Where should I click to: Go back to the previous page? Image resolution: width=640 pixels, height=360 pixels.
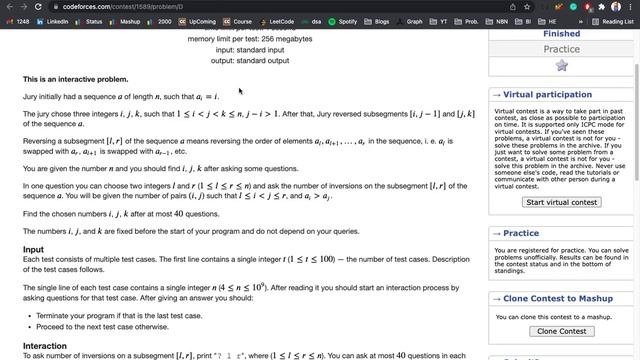(x=10, y=7)
